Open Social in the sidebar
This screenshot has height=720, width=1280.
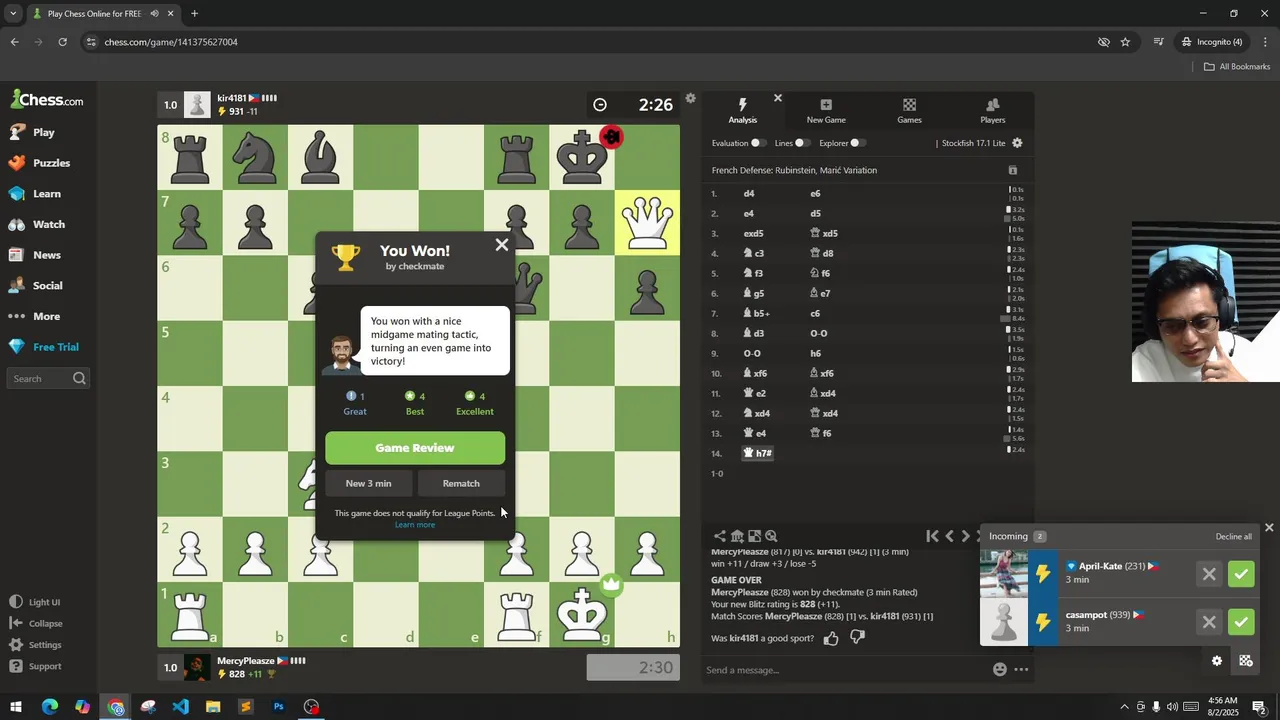(x=47, y=286)
